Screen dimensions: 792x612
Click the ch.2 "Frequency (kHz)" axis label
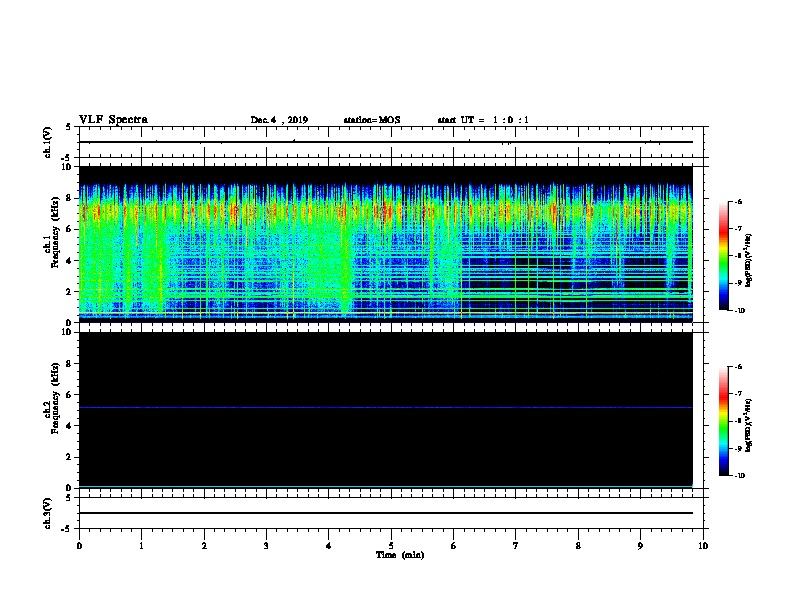(x=55, y=398)
